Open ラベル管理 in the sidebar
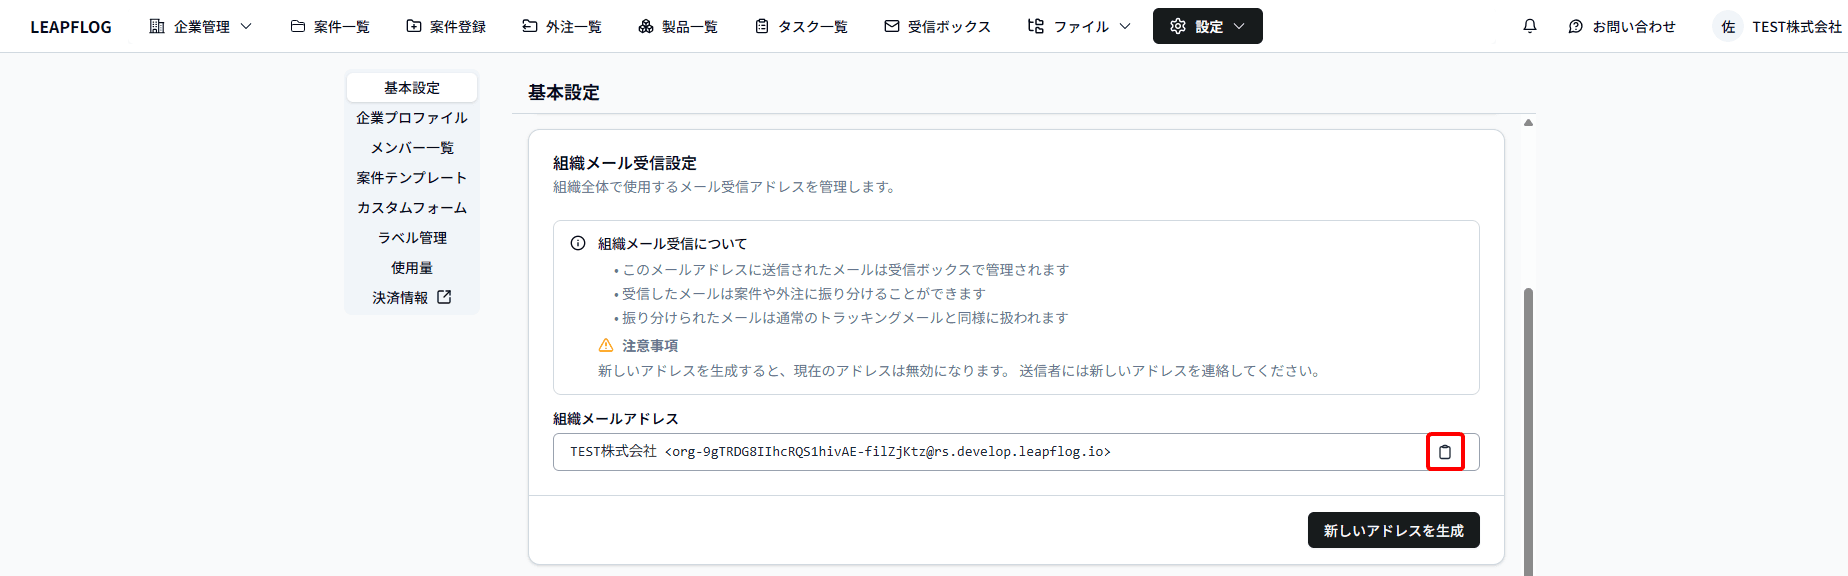Image resolution: width=1848 pixels, height=576 pixels. tap(412, 238)
